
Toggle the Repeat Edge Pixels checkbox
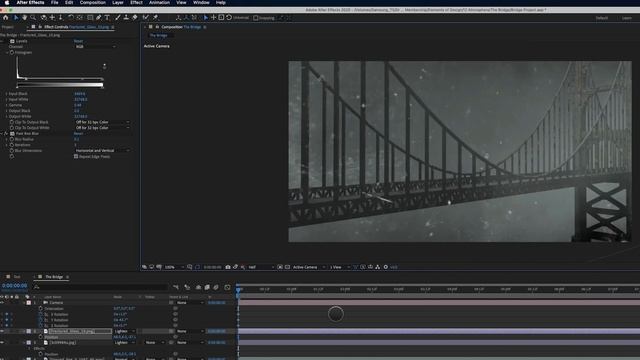76,156
